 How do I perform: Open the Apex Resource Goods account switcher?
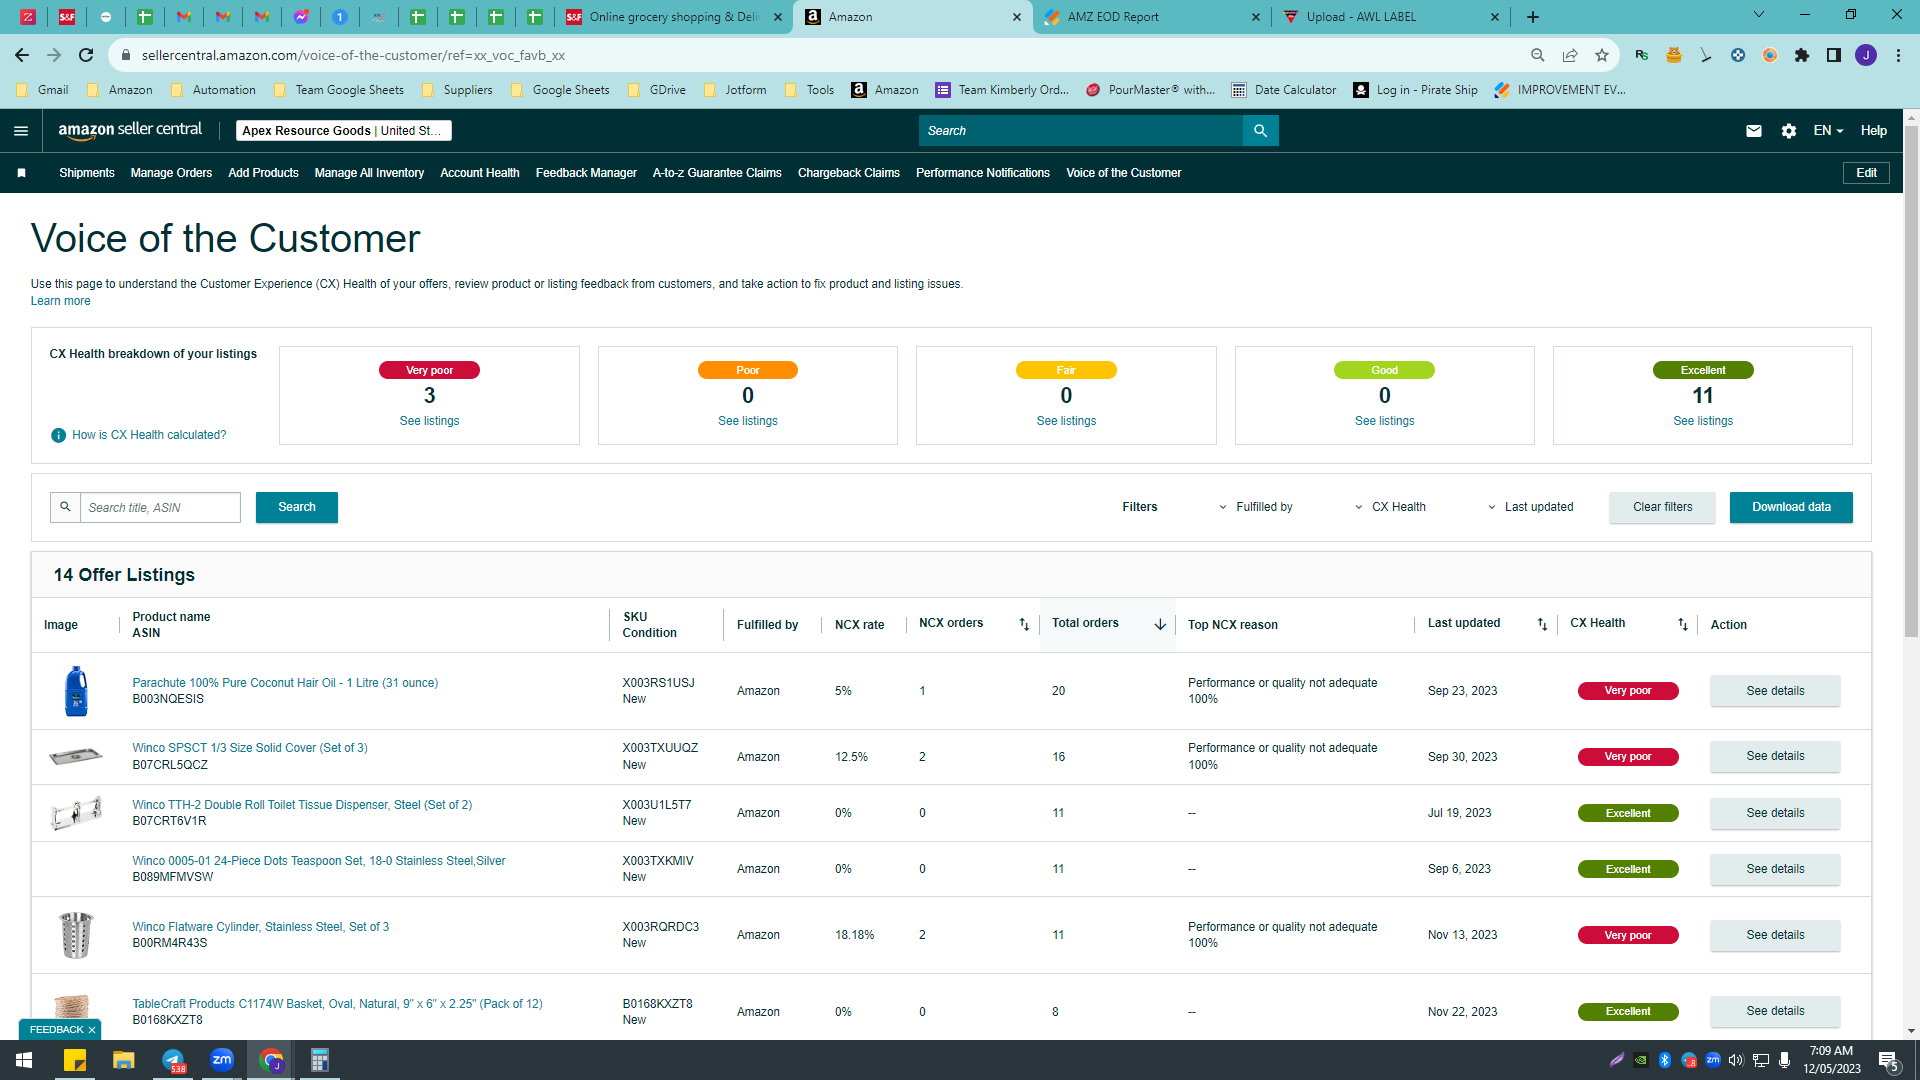344,131
